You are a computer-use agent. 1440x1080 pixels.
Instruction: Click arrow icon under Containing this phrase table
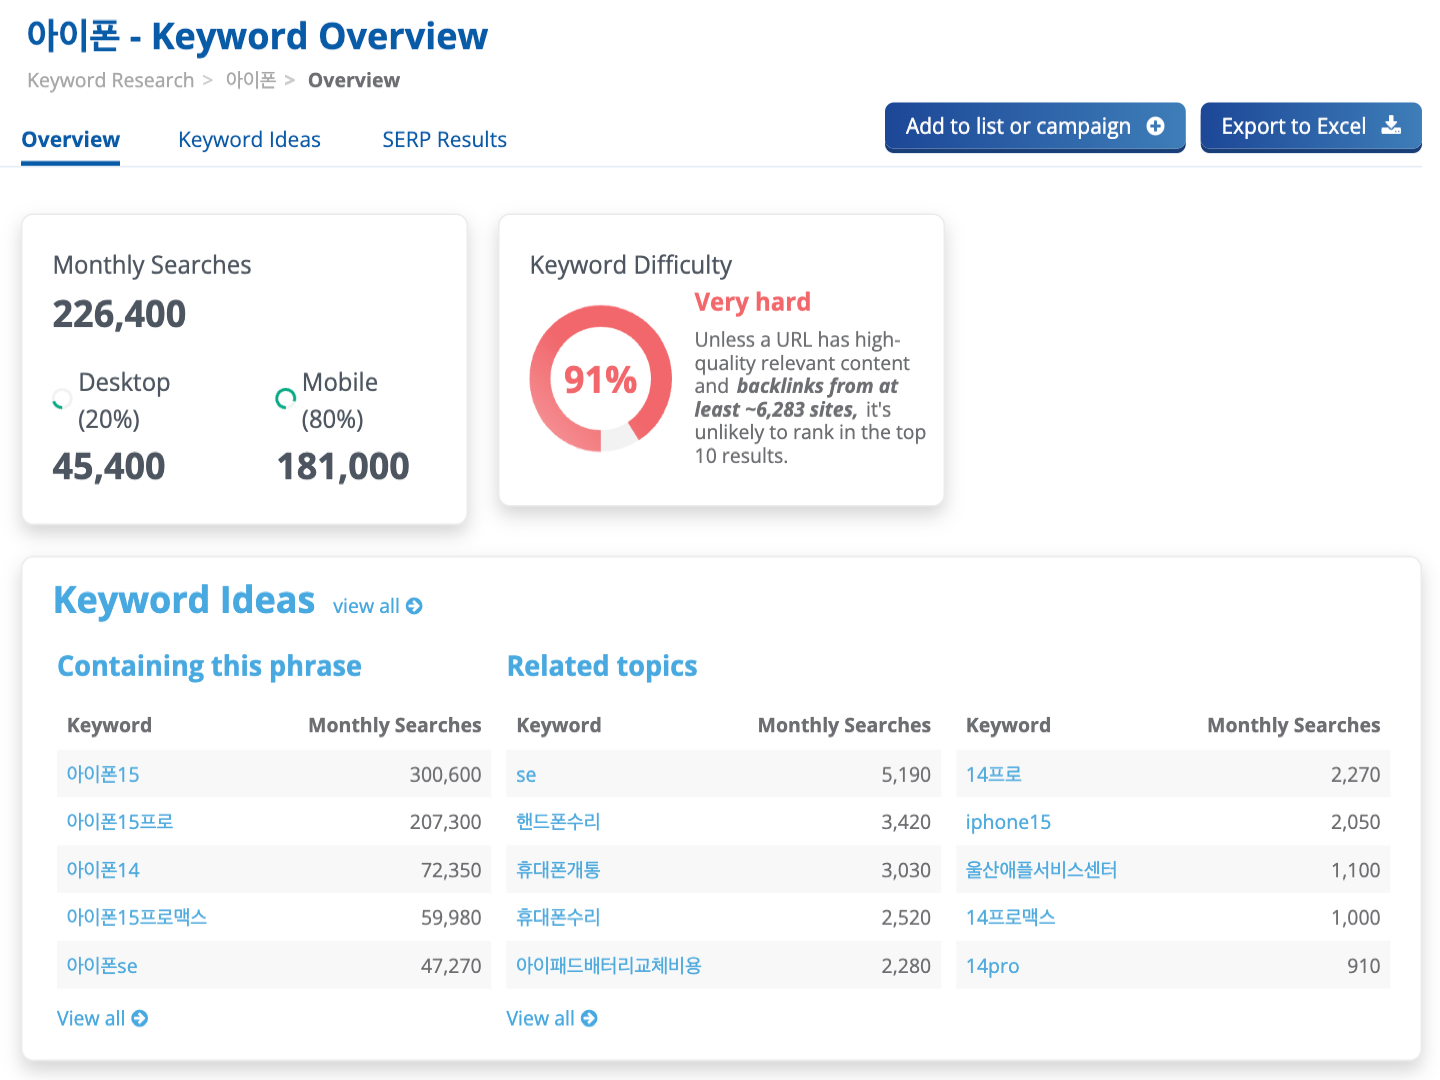(x=140, y=1018)
